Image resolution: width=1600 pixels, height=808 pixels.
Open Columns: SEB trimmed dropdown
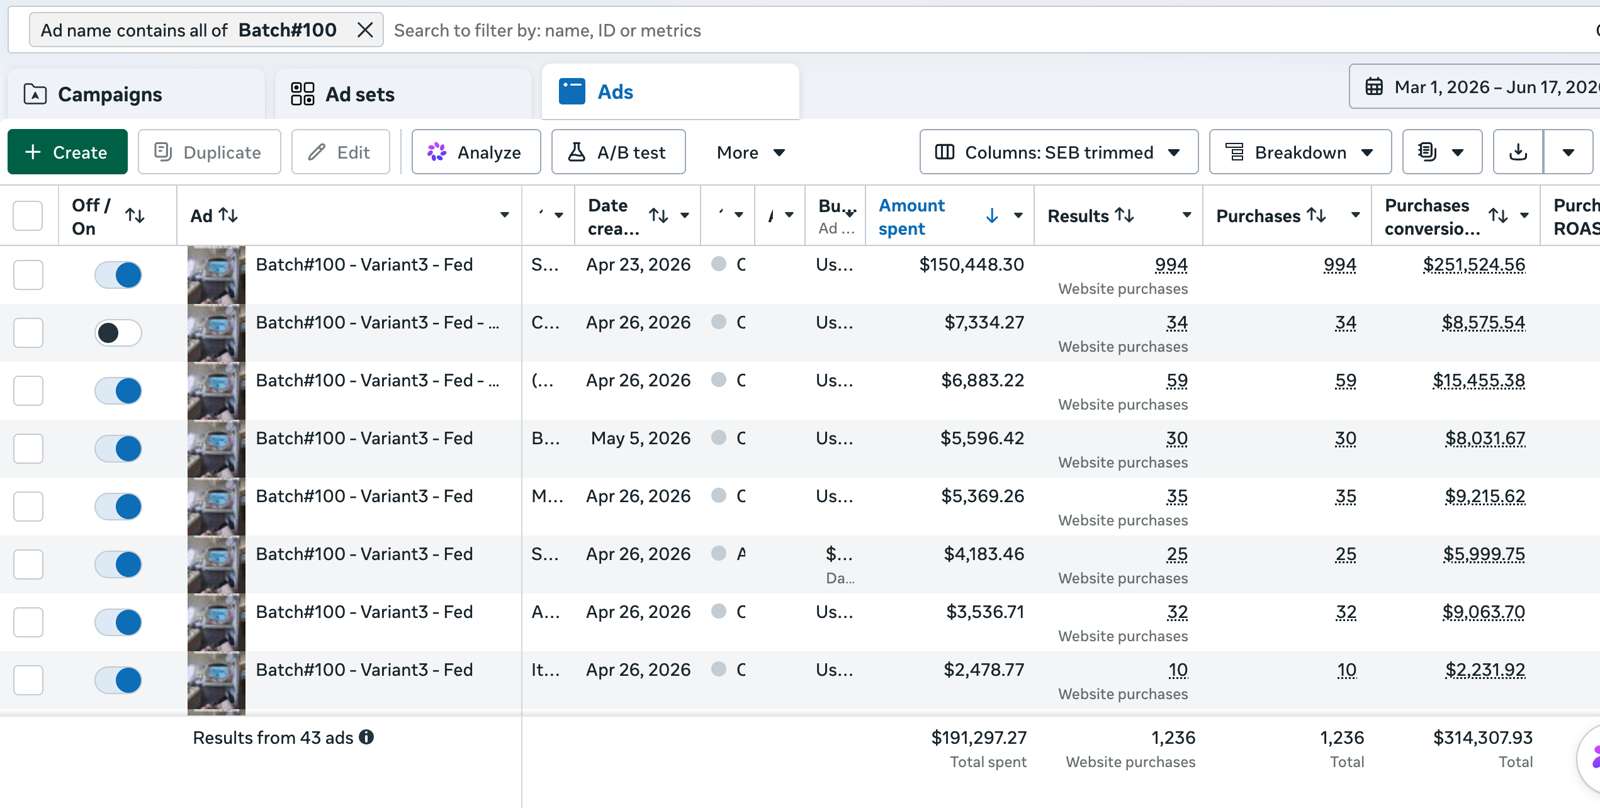(x=1058, y=152)
